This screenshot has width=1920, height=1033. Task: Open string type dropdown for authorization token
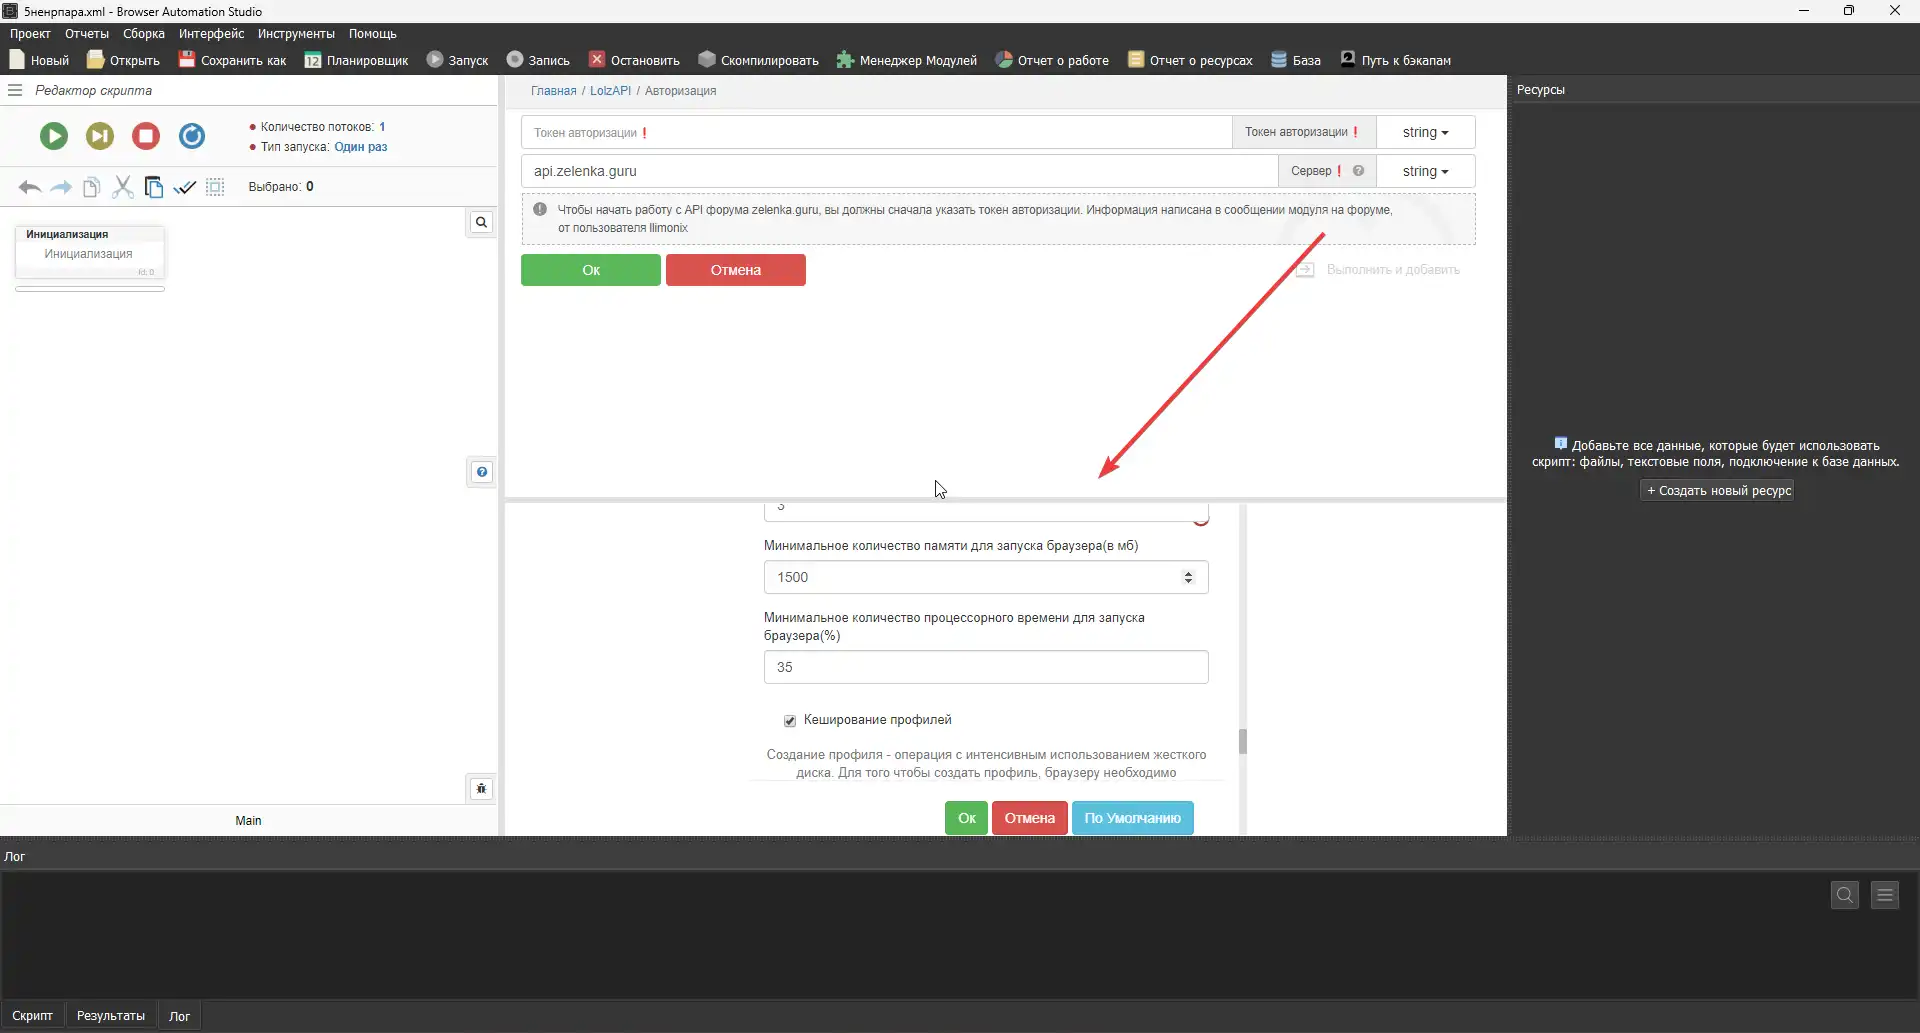pos(1425,132)
